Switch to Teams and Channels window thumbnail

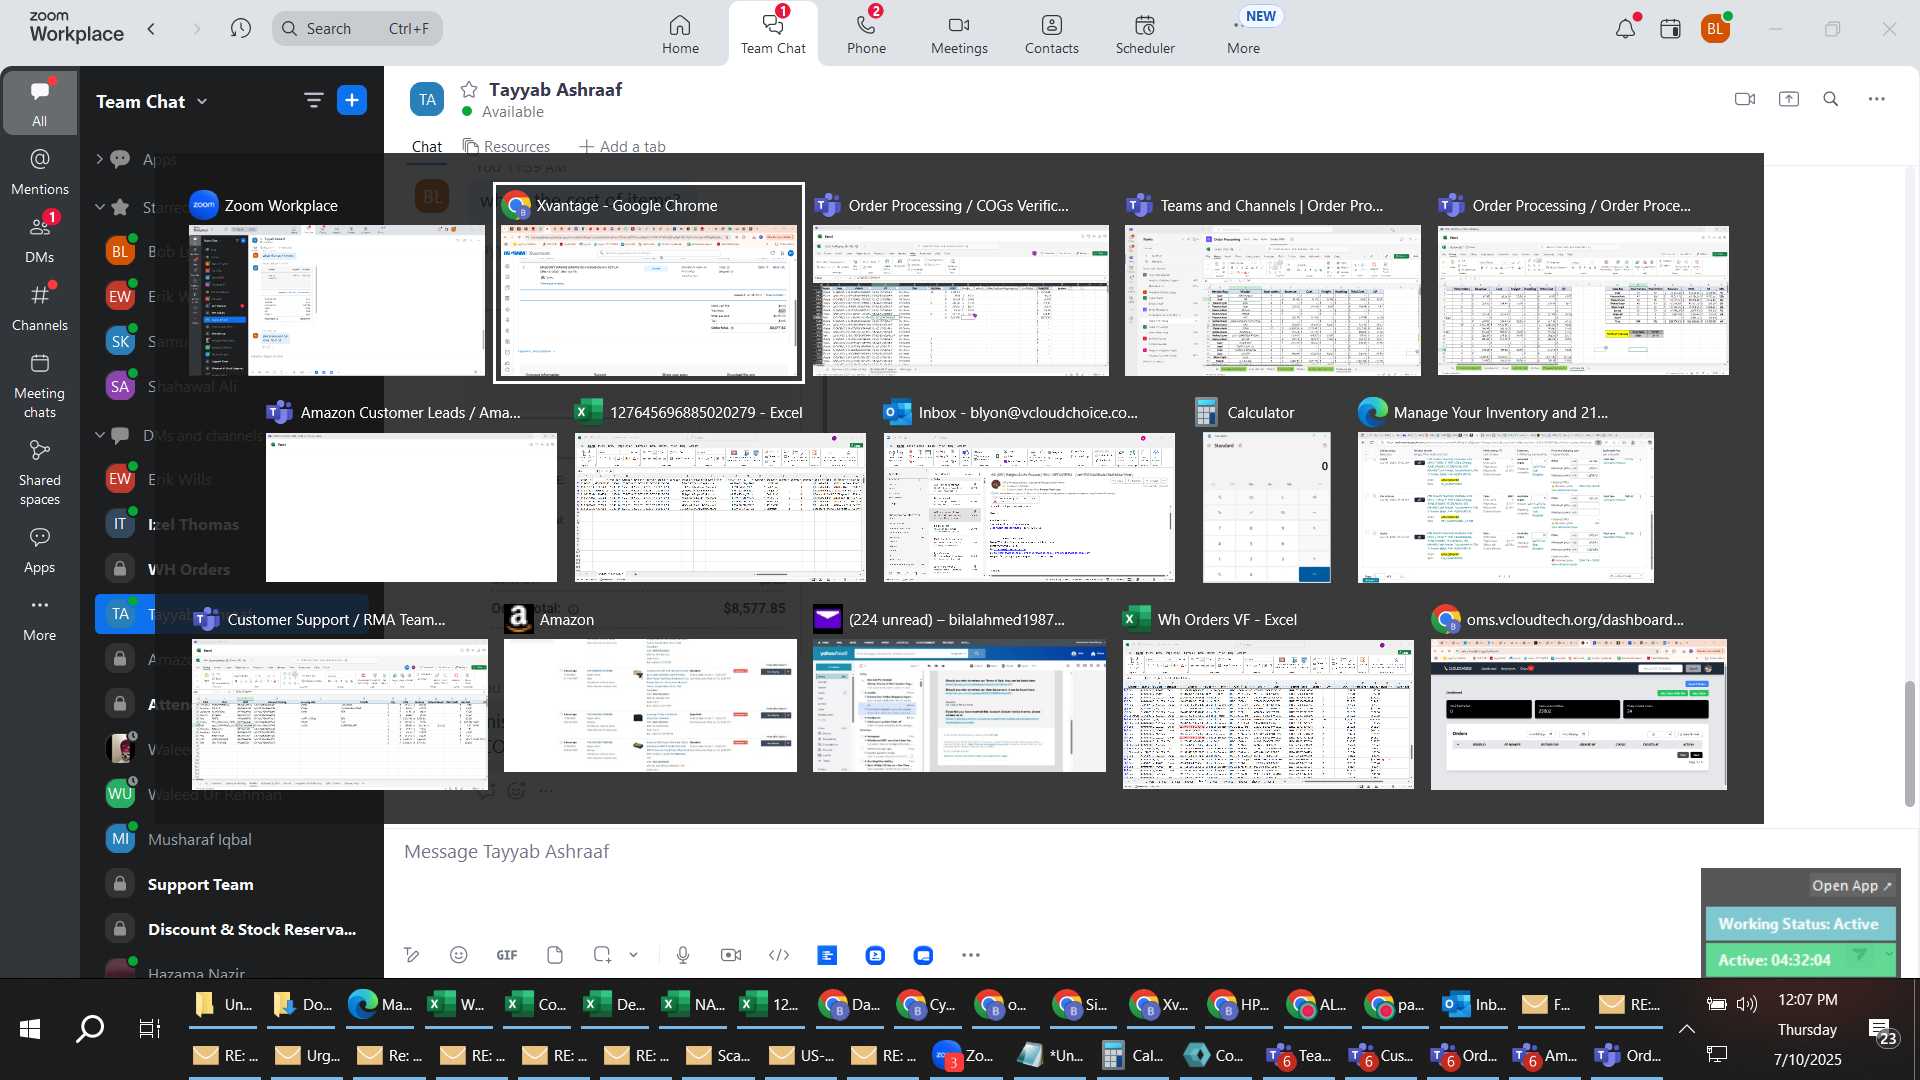coord(1272,284)
